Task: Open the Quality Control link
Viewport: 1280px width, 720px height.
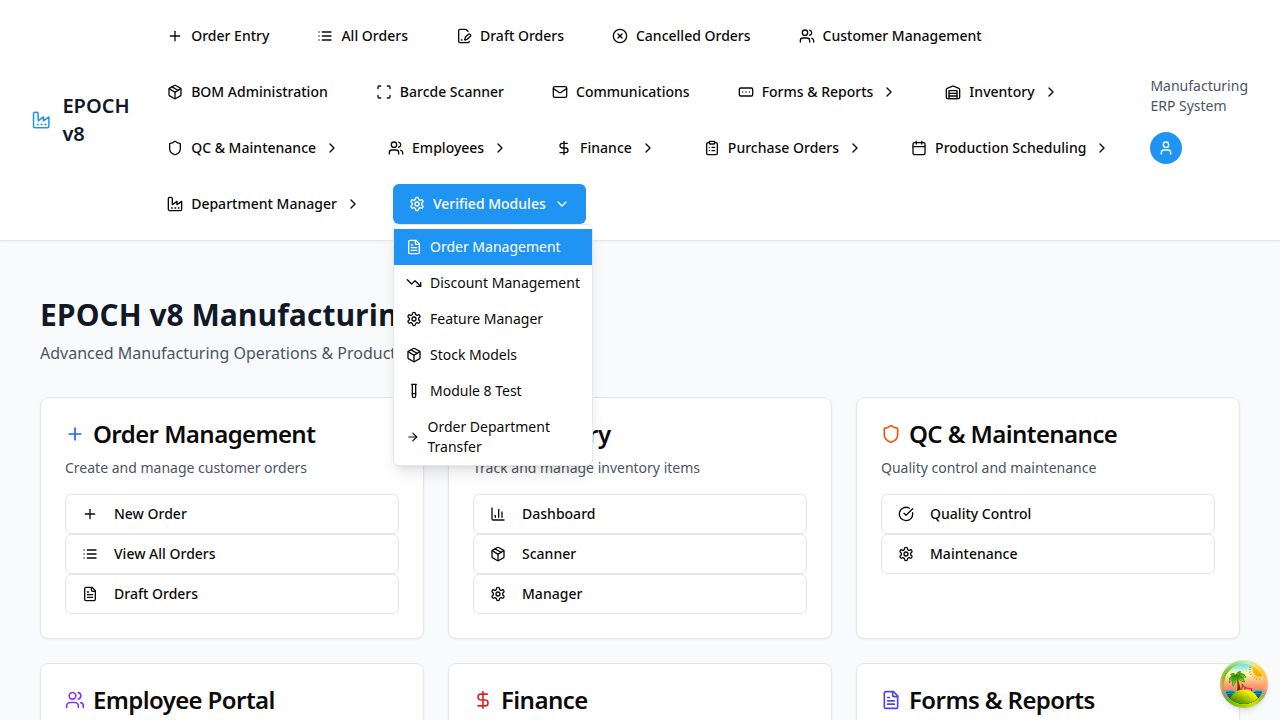Action: pyautogui.click(x=1047, y=514)
